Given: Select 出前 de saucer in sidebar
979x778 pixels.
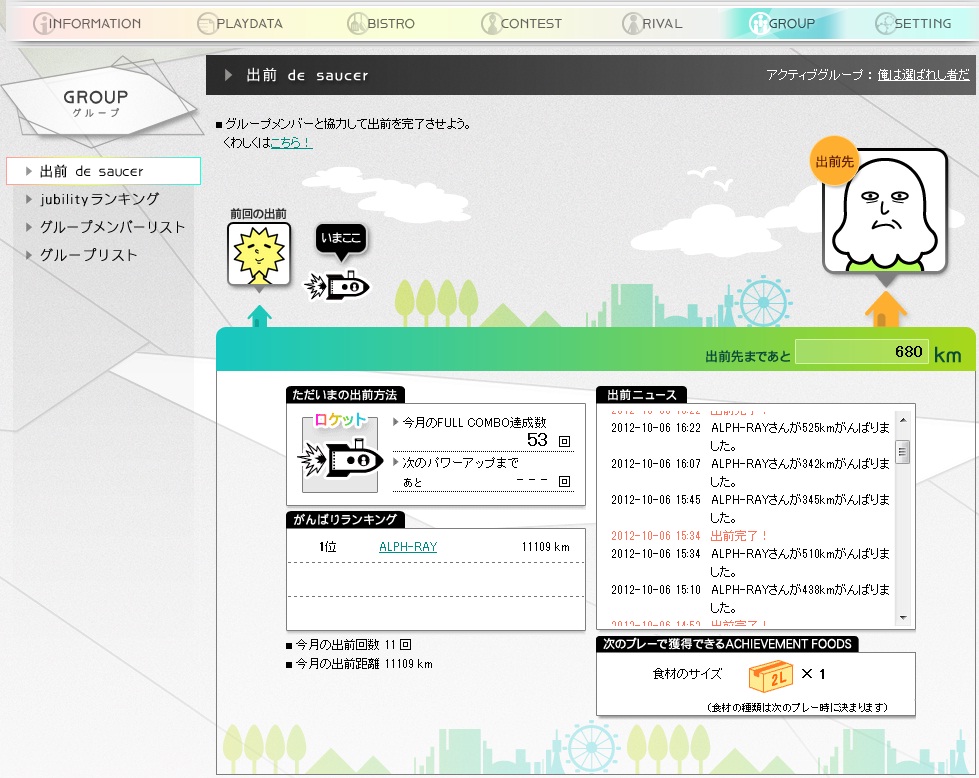Looking at the screenshot, I should point(92,171).
